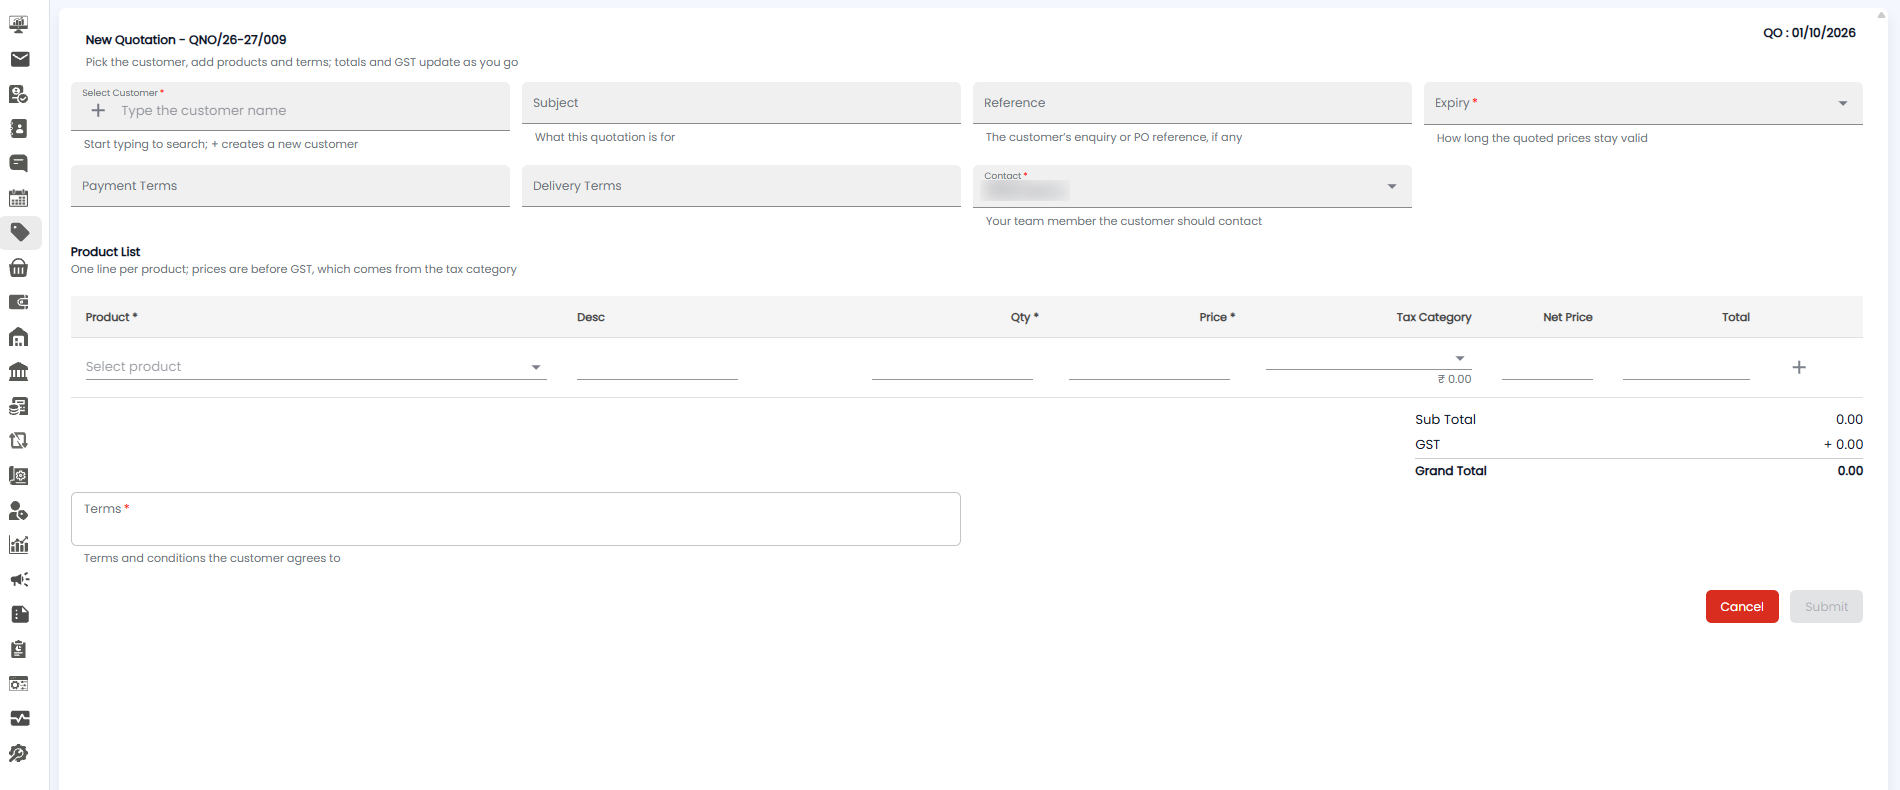Open the wrench-and-gear settings icon in sidebar

click(19, 753)
